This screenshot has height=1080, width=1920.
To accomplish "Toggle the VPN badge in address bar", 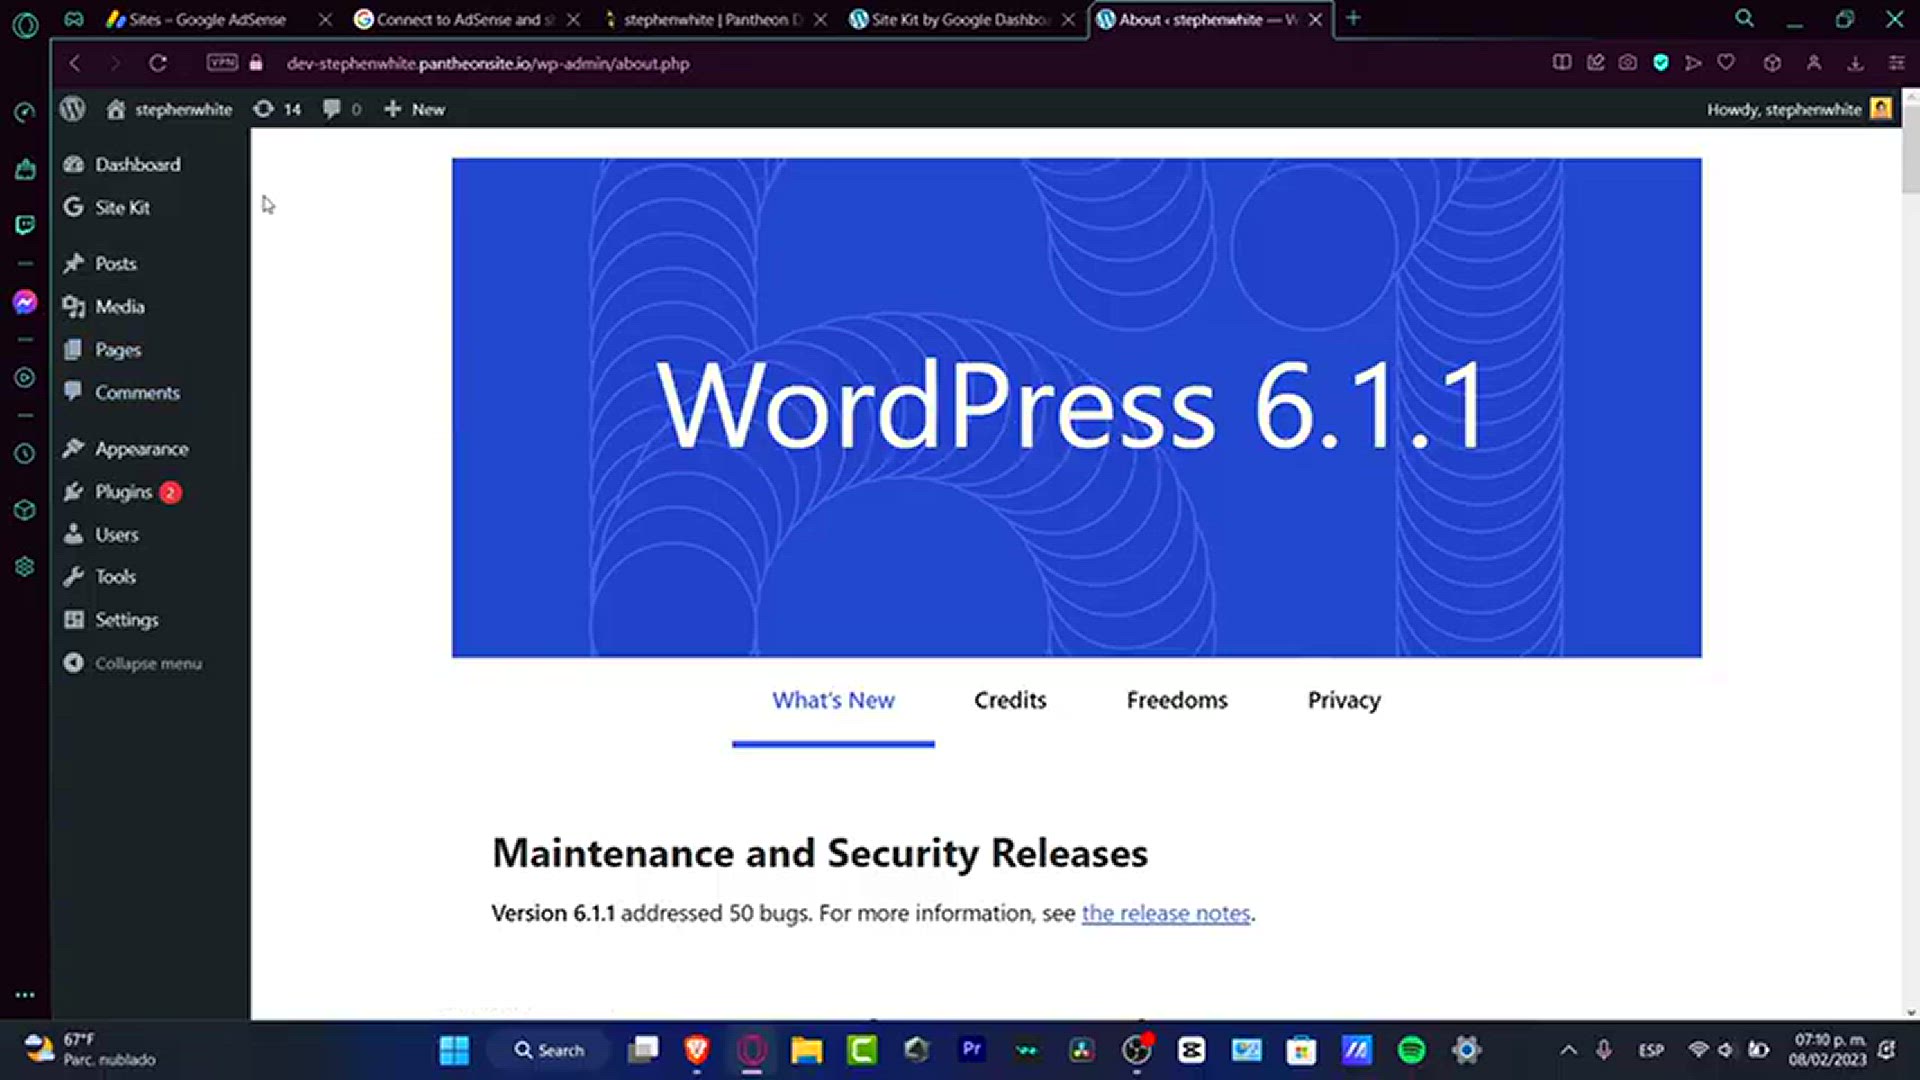I will (222, 63).
